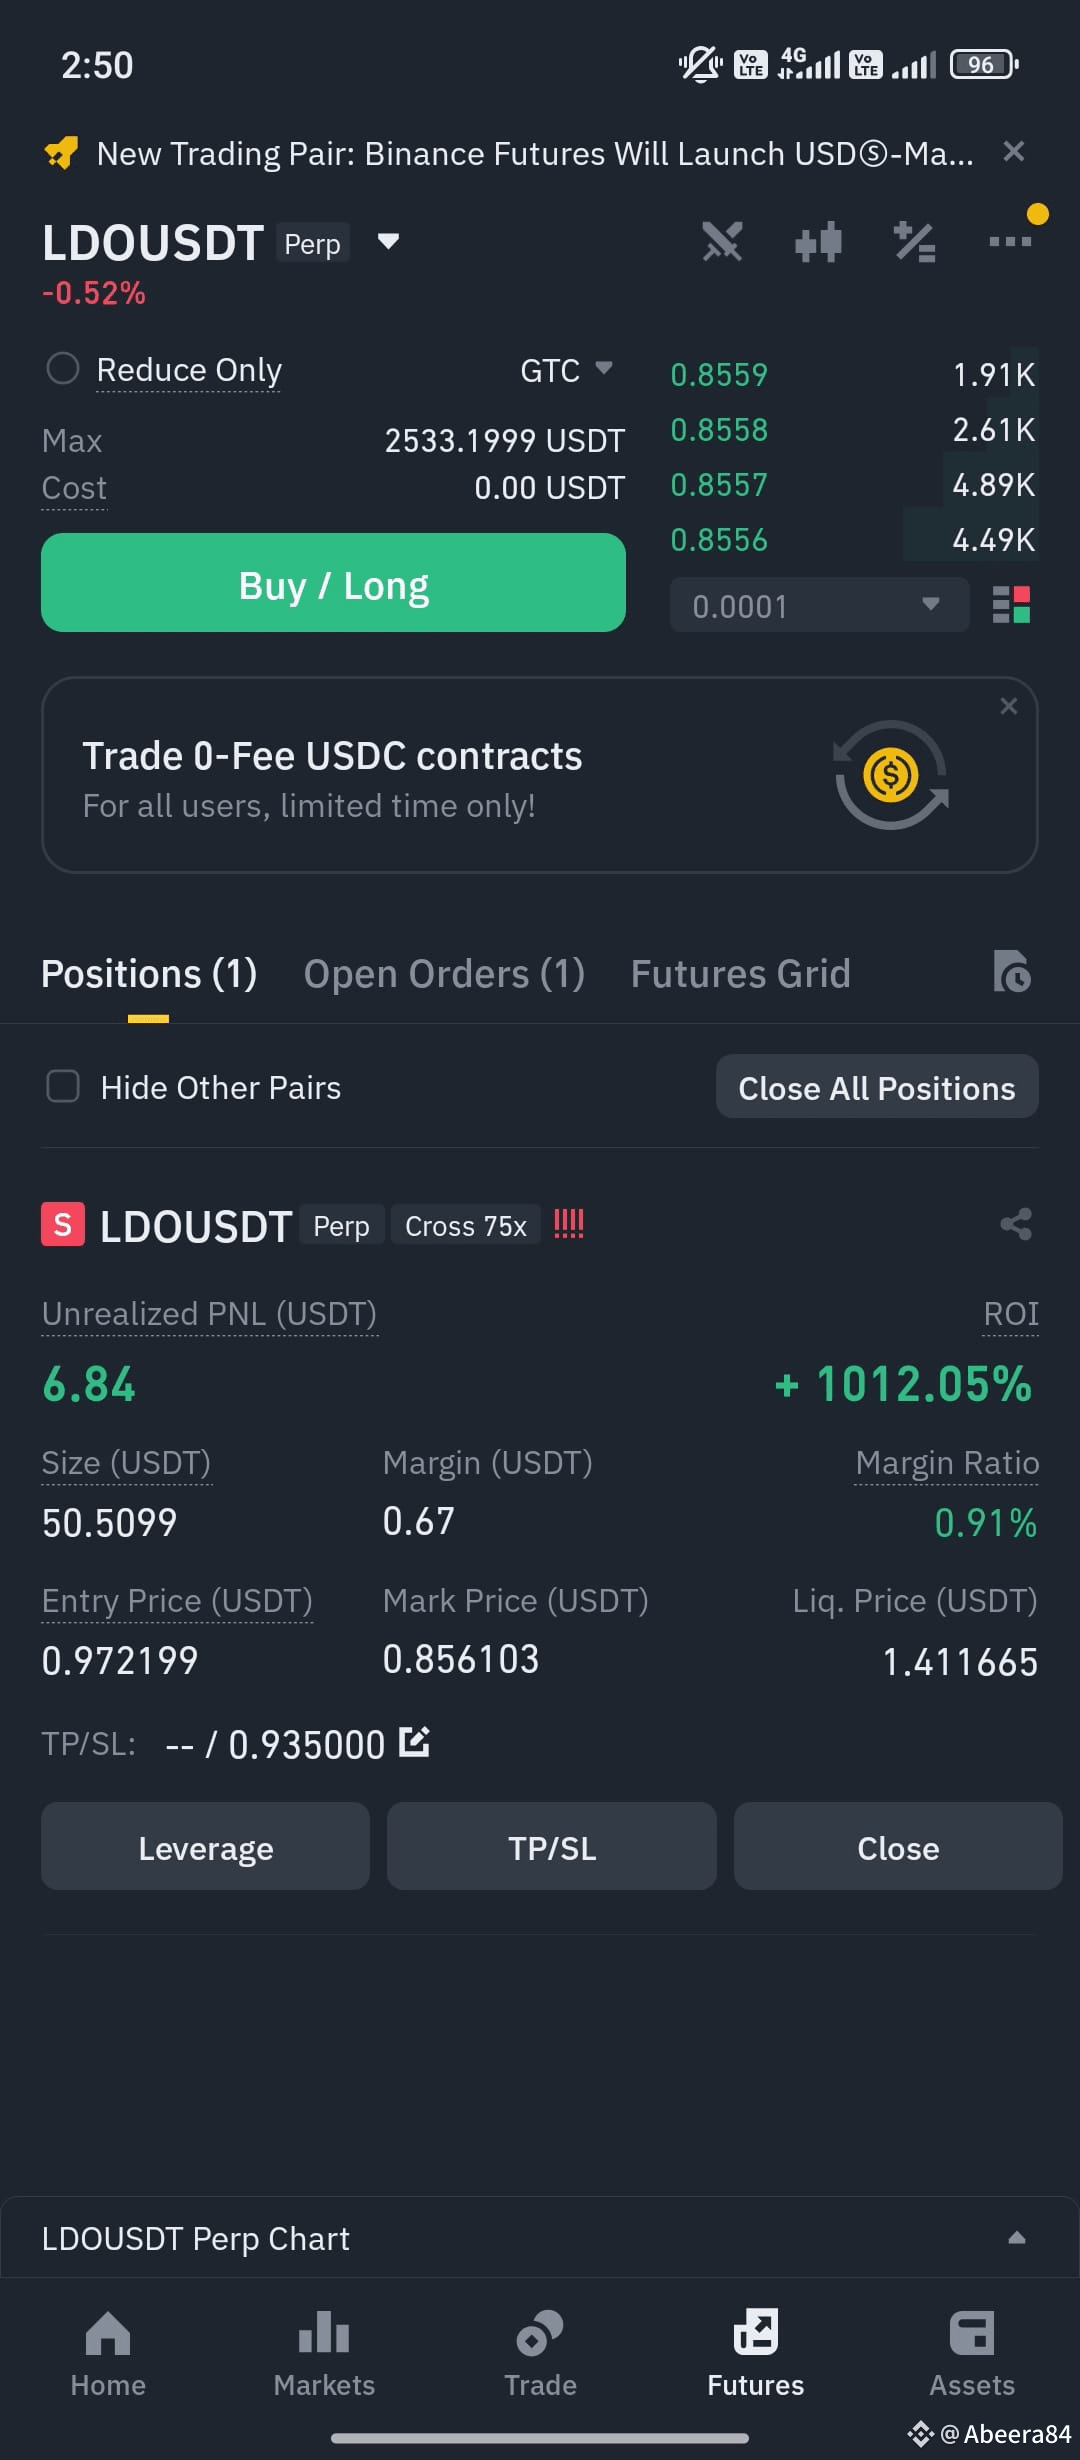Enable the Reduce Only radio option
Screen dimensions: 1080x2460
[x=63, y=369]
